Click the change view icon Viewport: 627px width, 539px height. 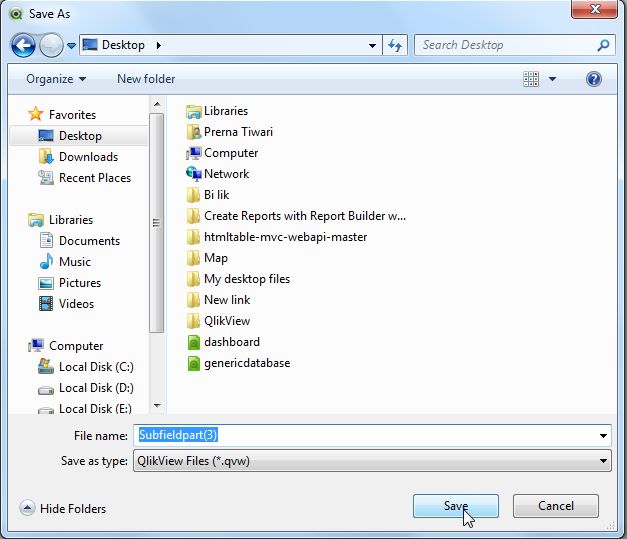coord(531,79)
